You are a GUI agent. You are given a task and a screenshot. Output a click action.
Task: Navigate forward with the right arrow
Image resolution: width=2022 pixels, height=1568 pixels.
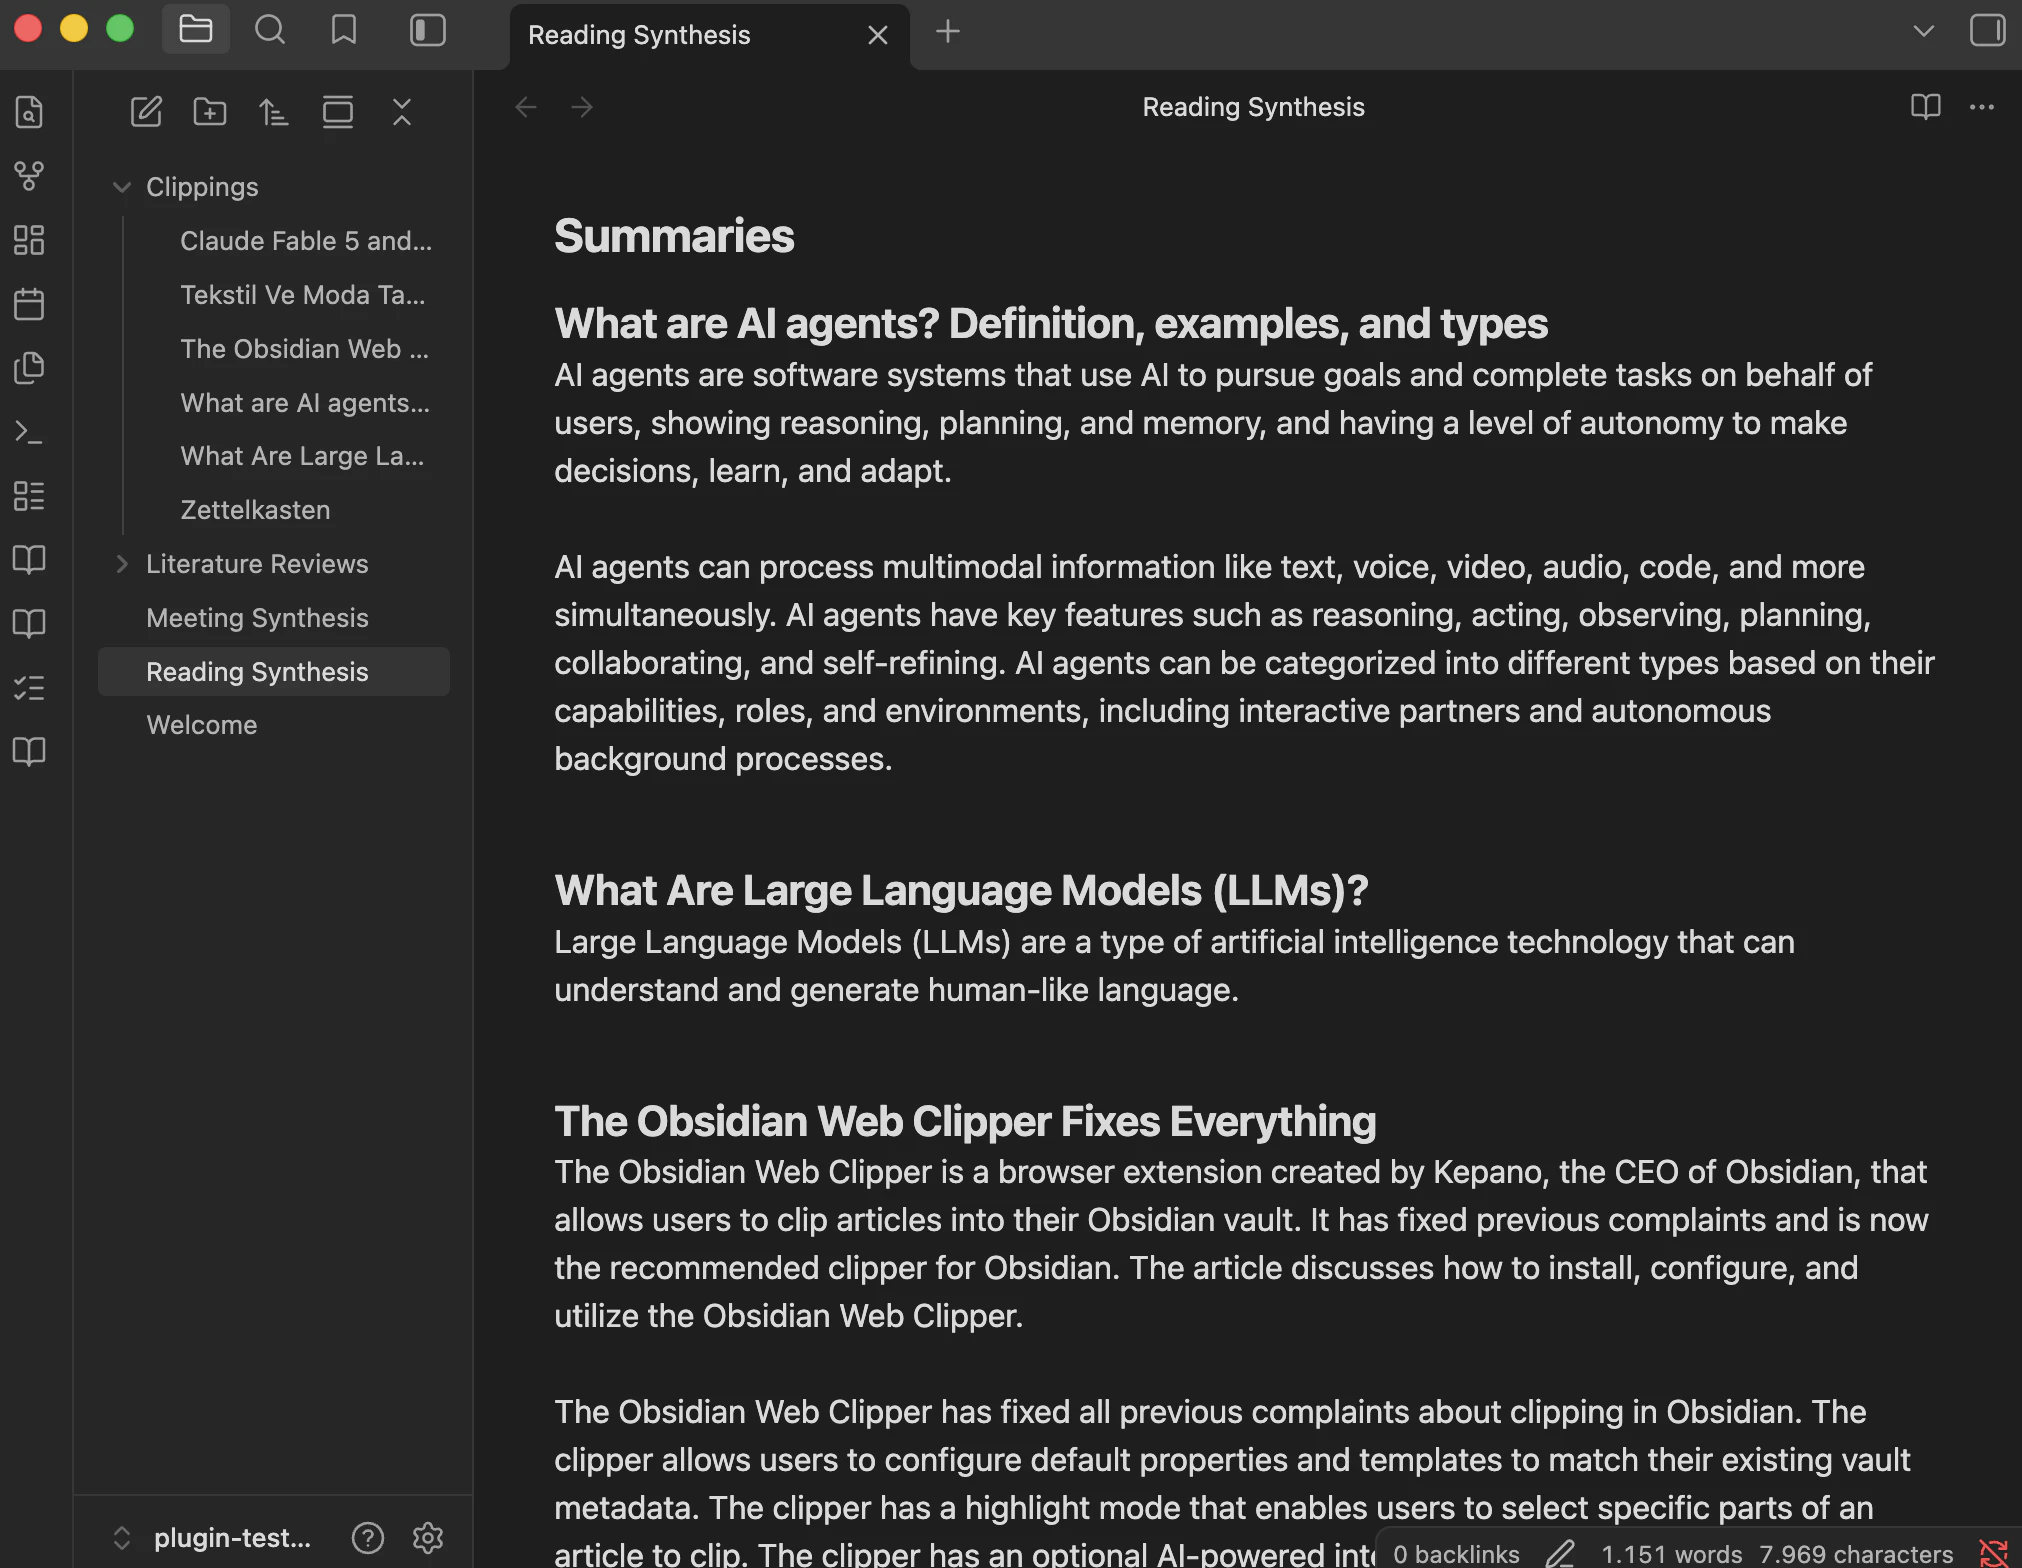(582, 107)
